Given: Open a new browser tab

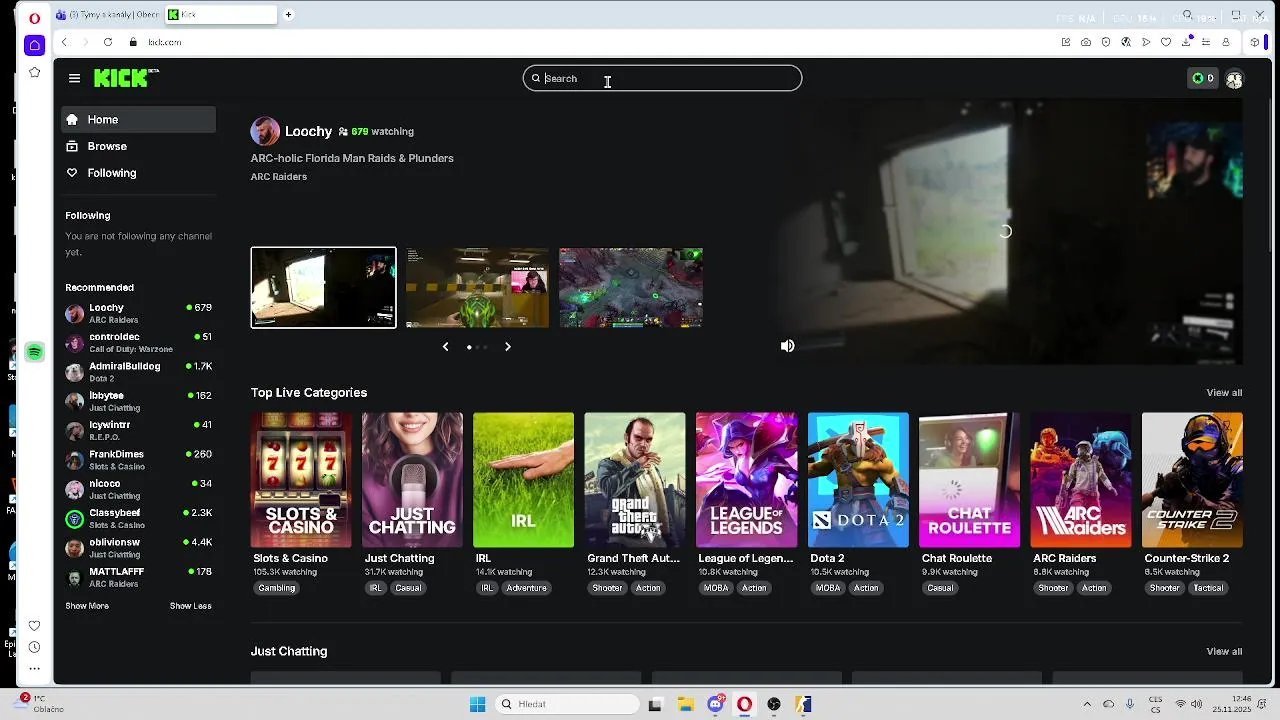Looking at the screenshot, I should [x=288, y=15].
